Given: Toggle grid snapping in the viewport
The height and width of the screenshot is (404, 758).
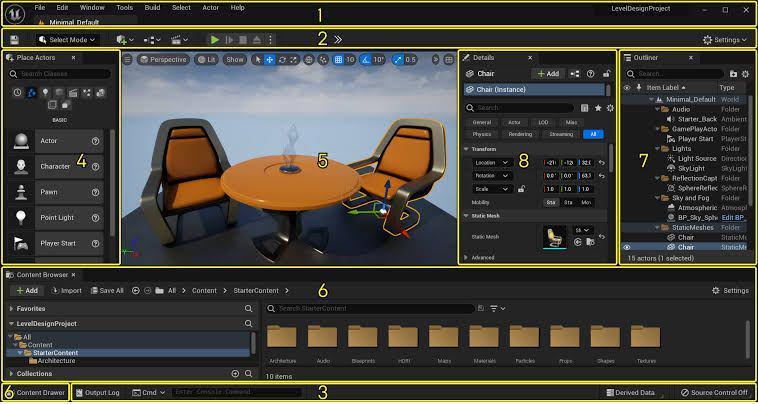Looking at the screenshot, I should (338, 59).
